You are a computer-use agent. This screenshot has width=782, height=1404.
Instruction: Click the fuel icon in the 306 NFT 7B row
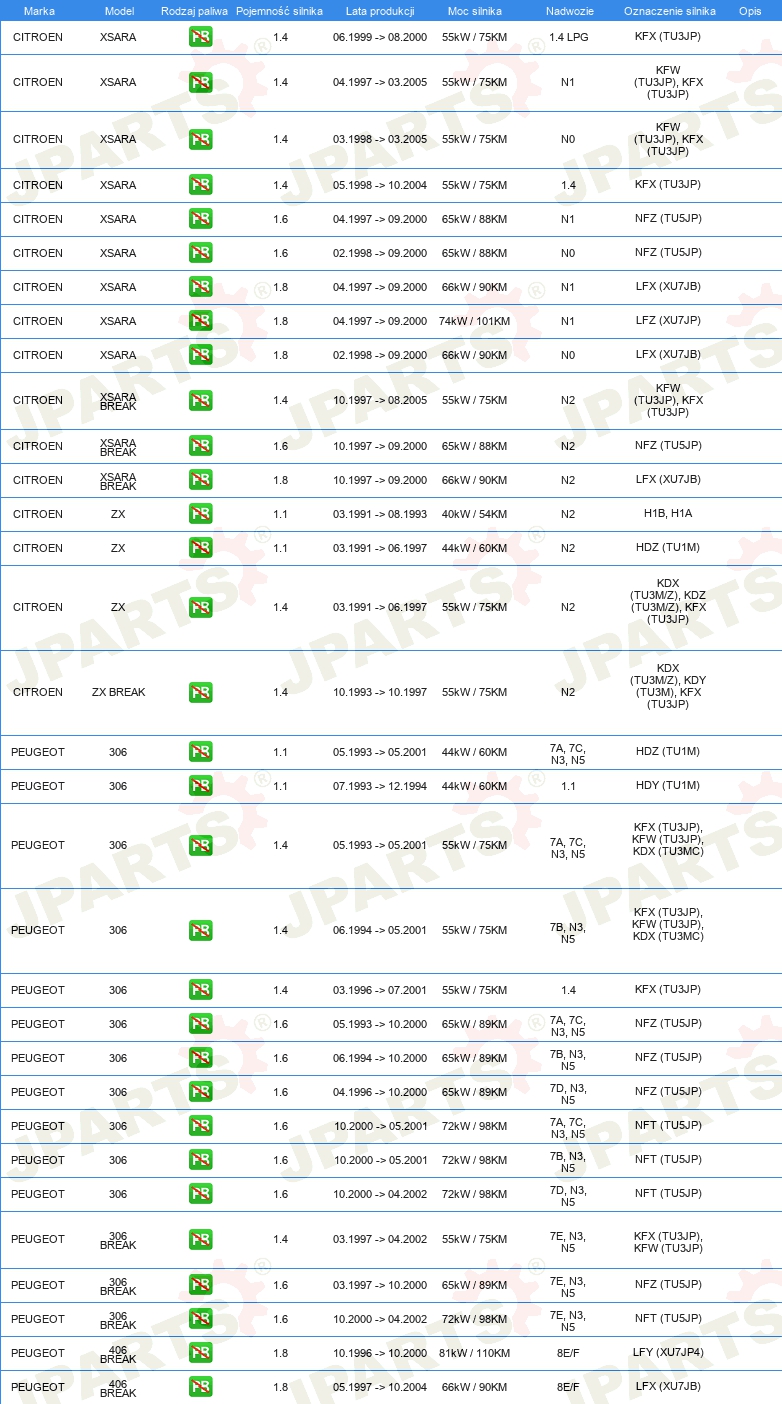201,1160
